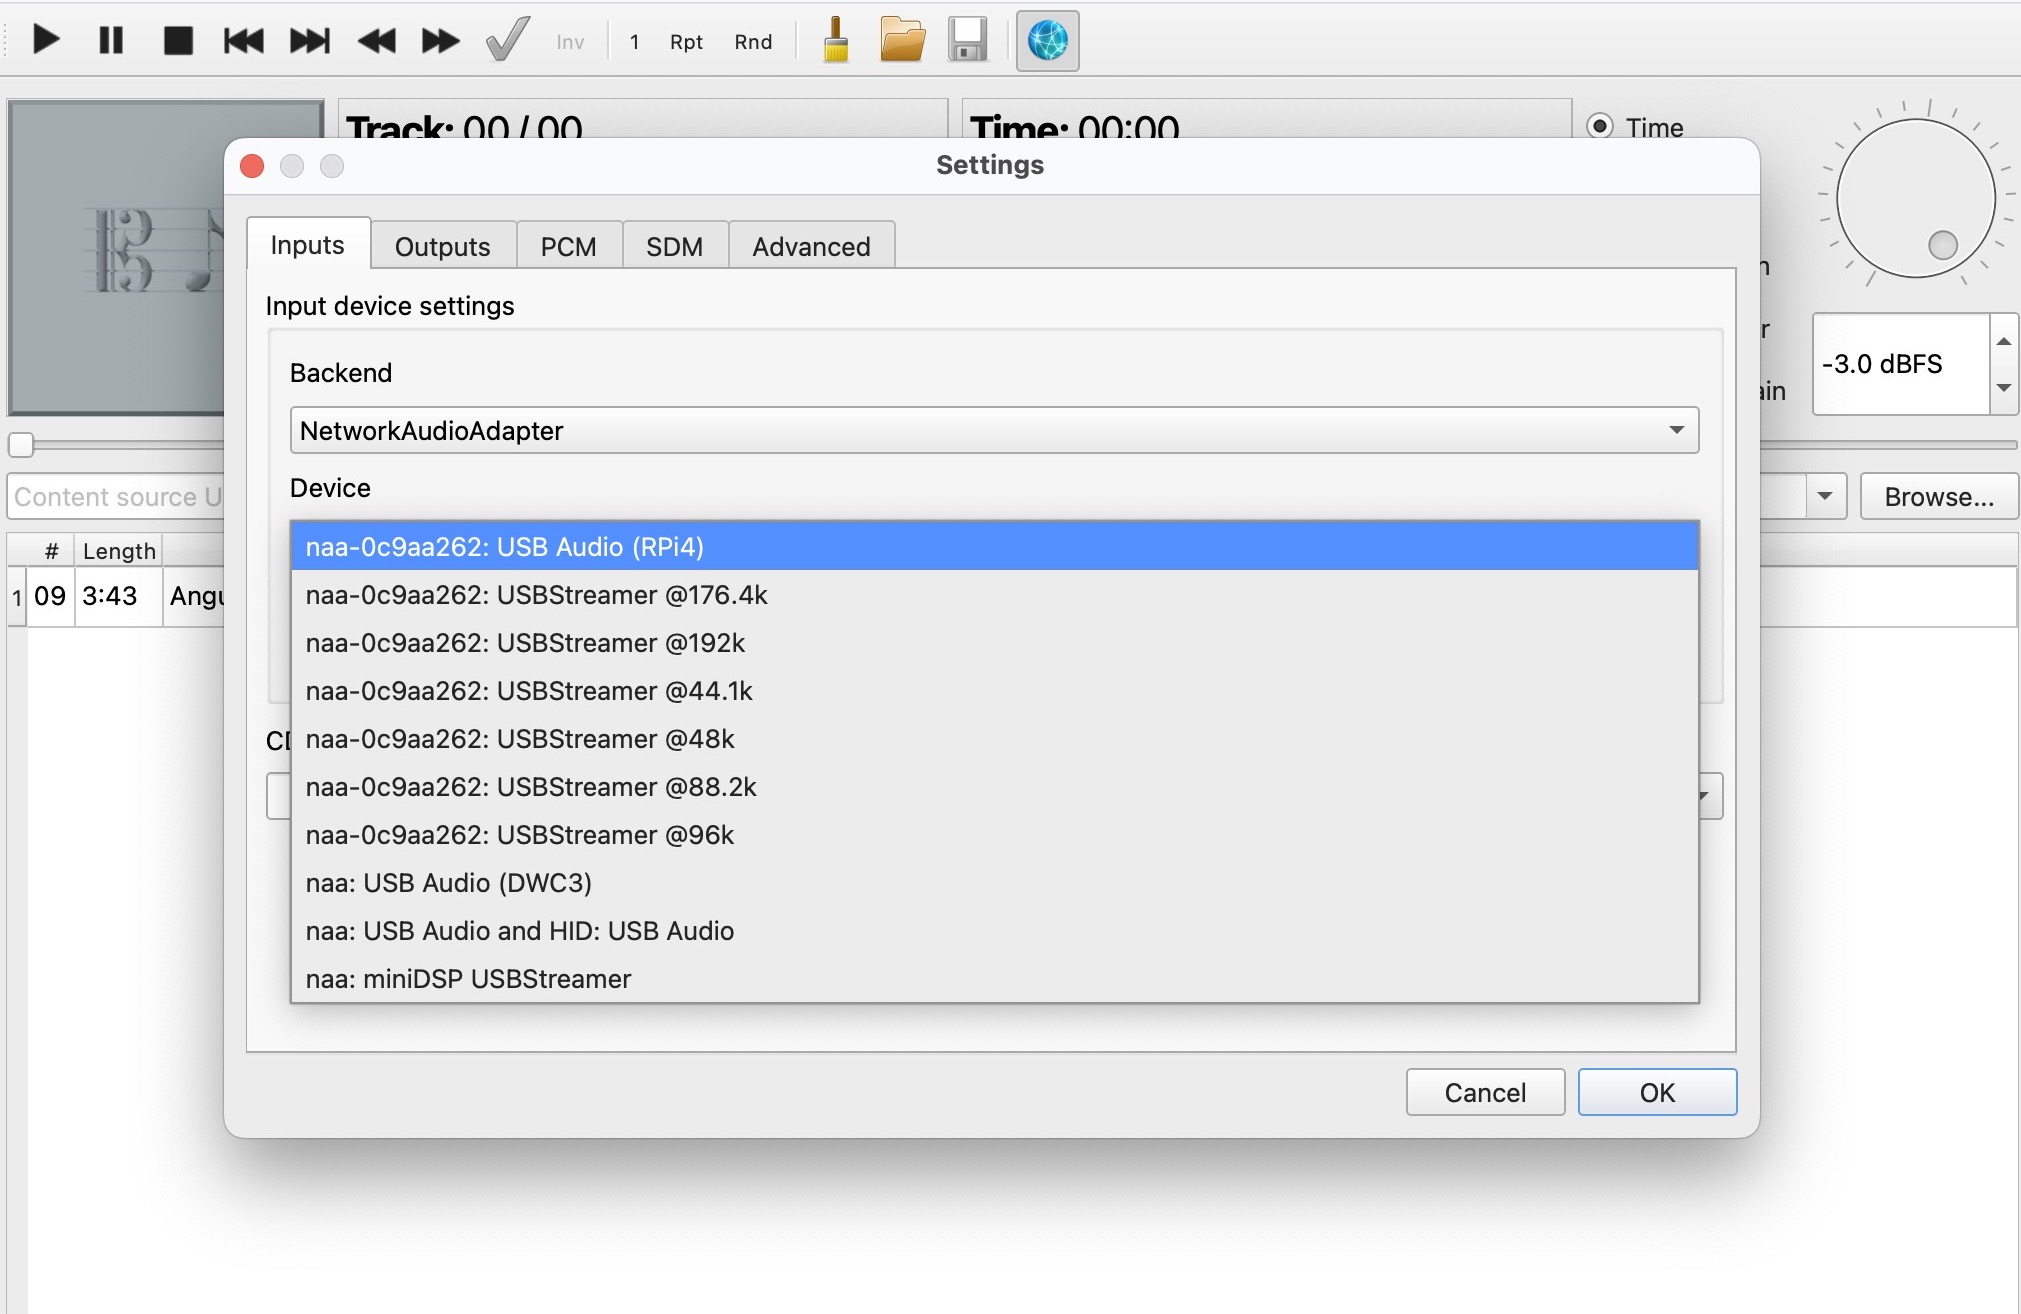Click the Length column header in the playlist

(x=119, y=551)
